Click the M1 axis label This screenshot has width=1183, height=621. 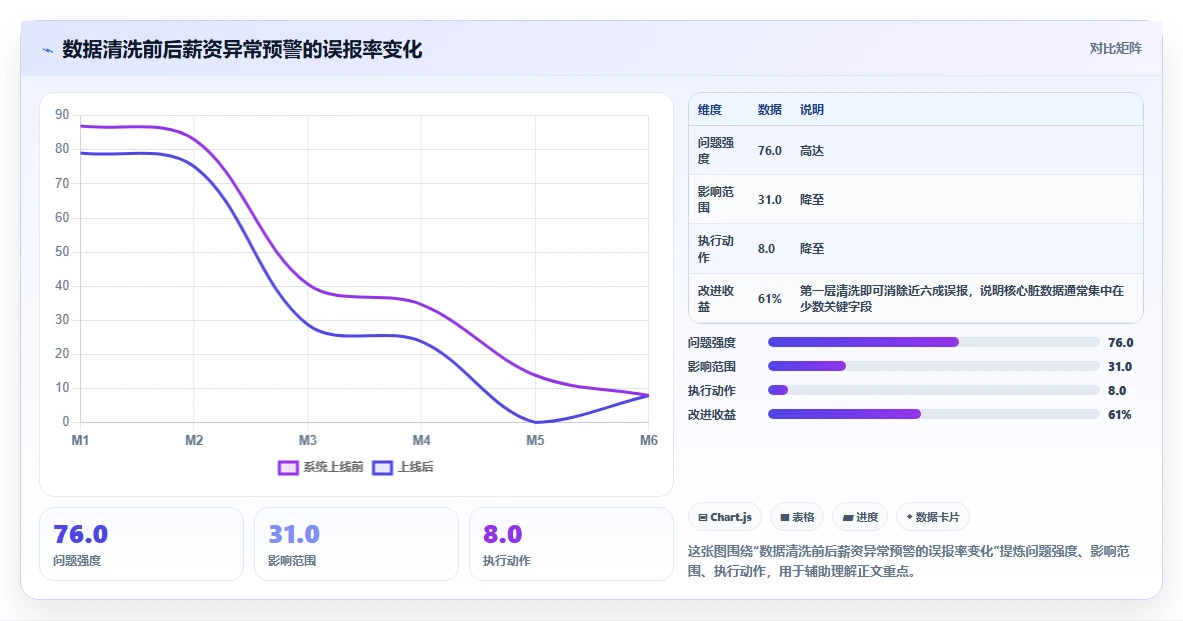tap(80, 440)
